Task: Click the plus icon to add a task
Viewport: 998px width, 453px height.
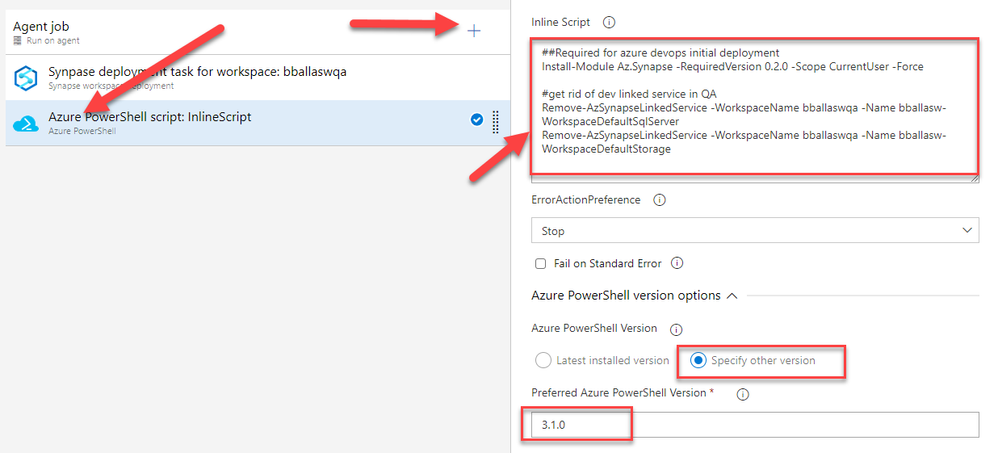Action: 474,31
